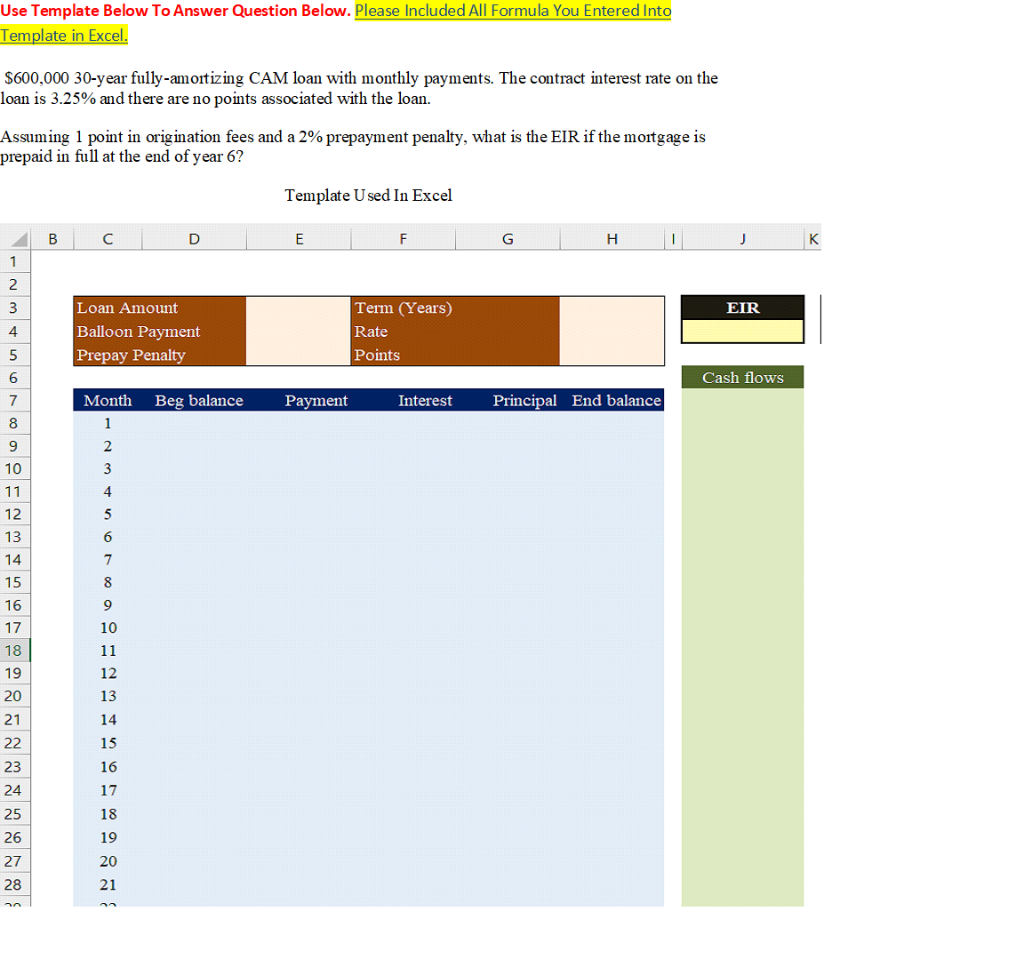The image size is (1024, 967).
Task: Select column C header
Action: (x=108, y=239)
